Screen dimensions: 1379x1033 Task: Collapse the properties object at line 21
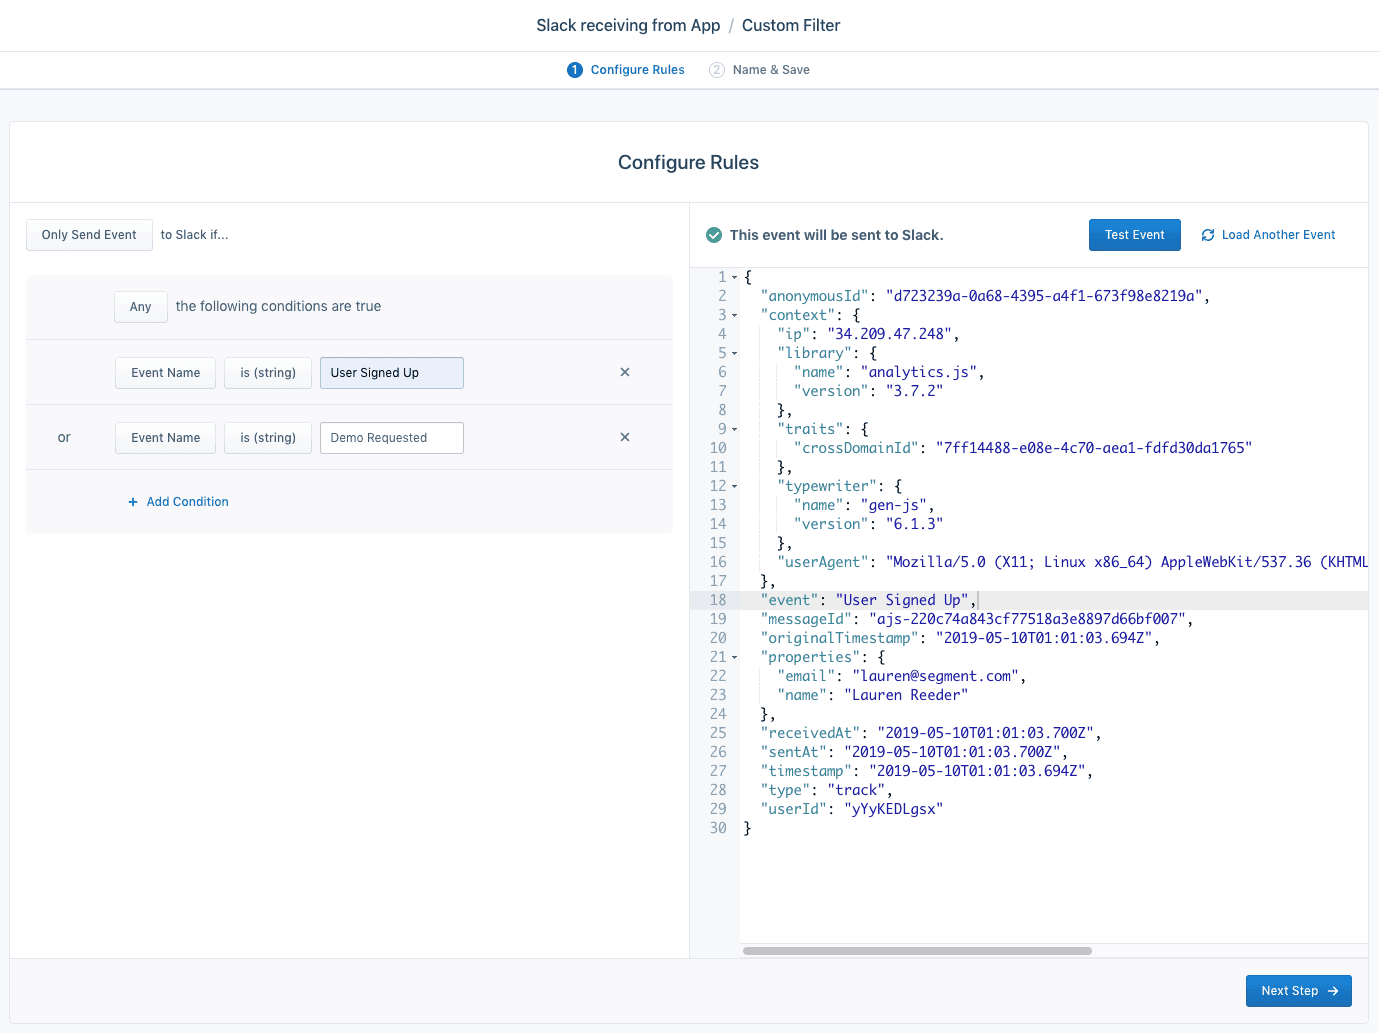pyautogui.click(x=733, y=657)
